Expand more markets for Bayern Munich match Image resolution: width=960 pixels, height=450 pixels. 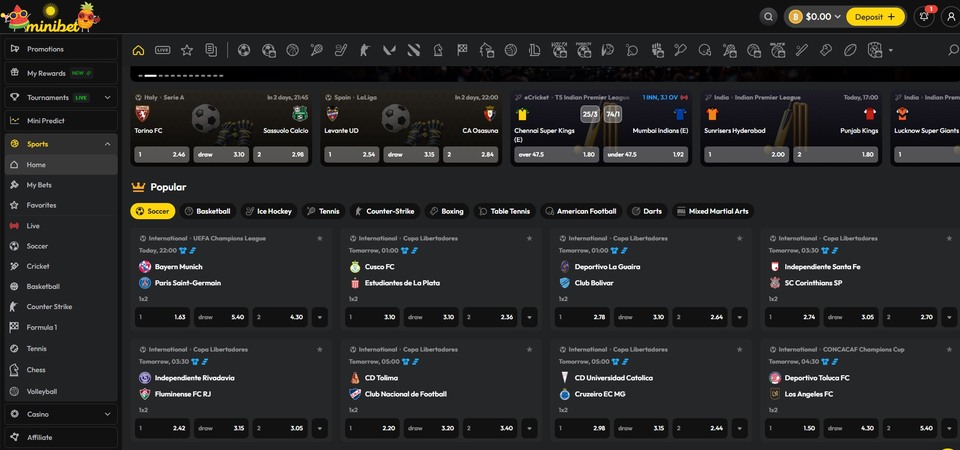(320, 317)
